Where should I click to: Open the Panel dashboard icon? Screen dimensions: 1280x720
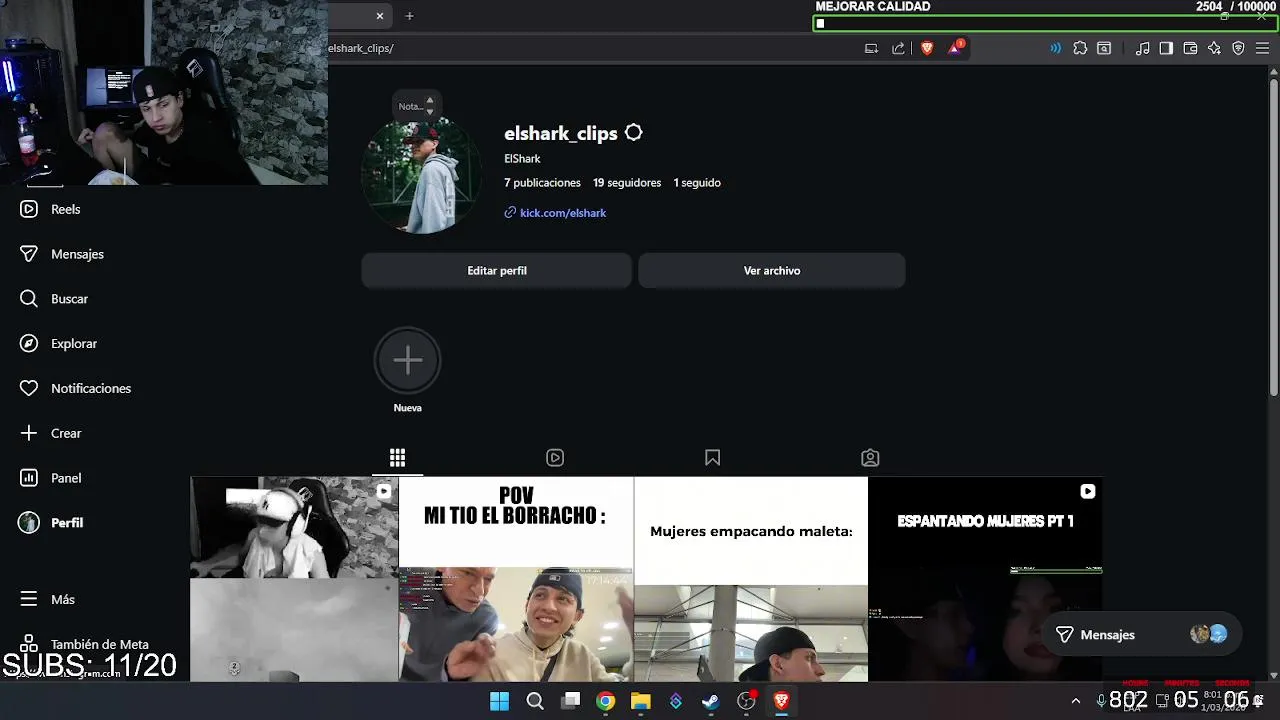pos(29,478)
